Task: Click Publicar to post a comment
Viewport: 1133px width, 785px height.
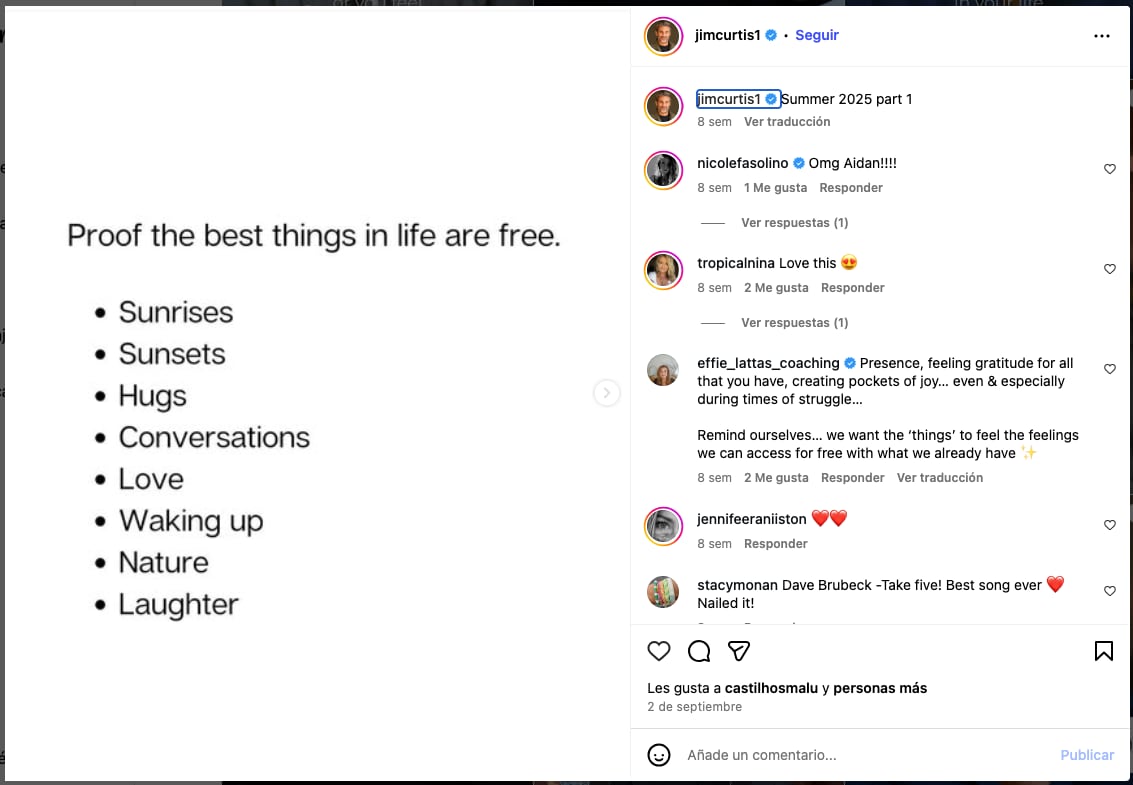Action: coord(1087,755)
